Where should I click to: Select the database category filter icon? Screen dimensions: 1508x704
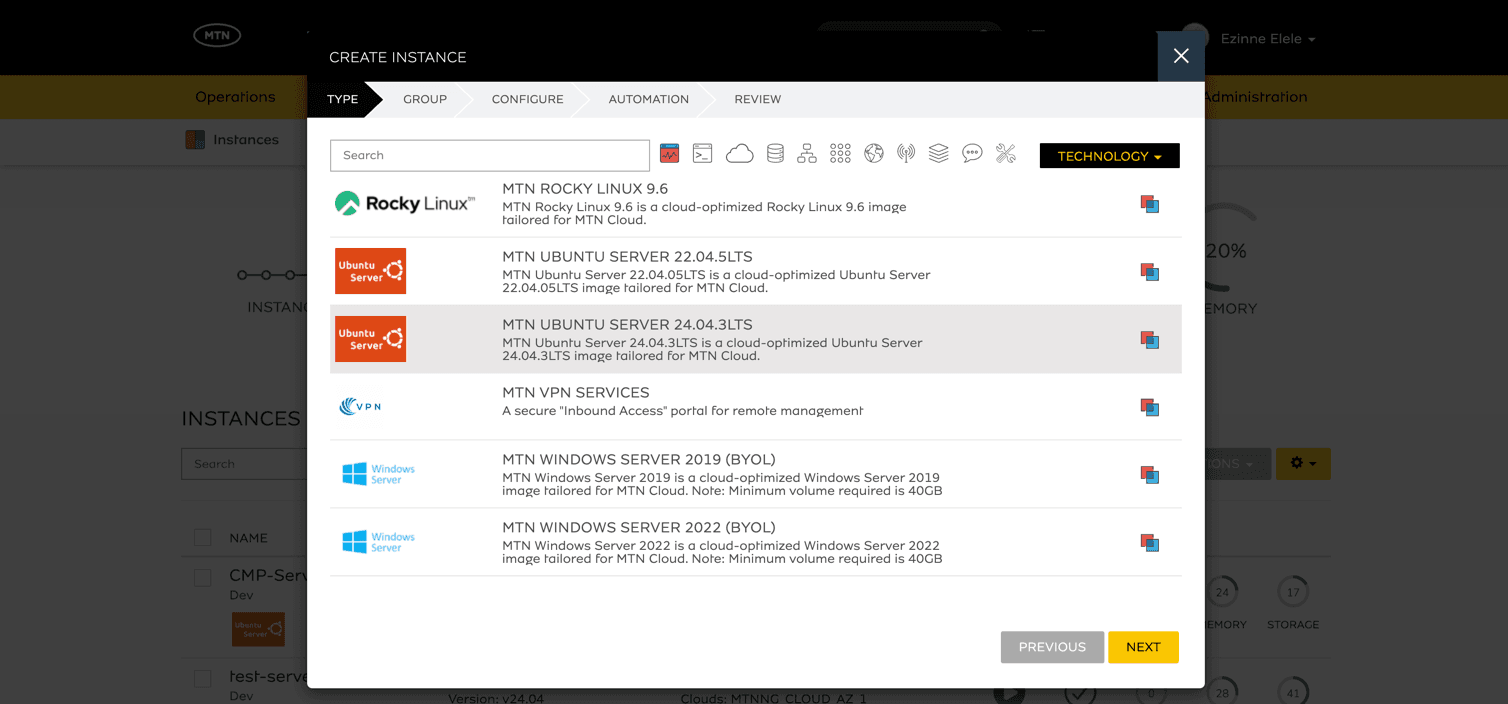775,154
